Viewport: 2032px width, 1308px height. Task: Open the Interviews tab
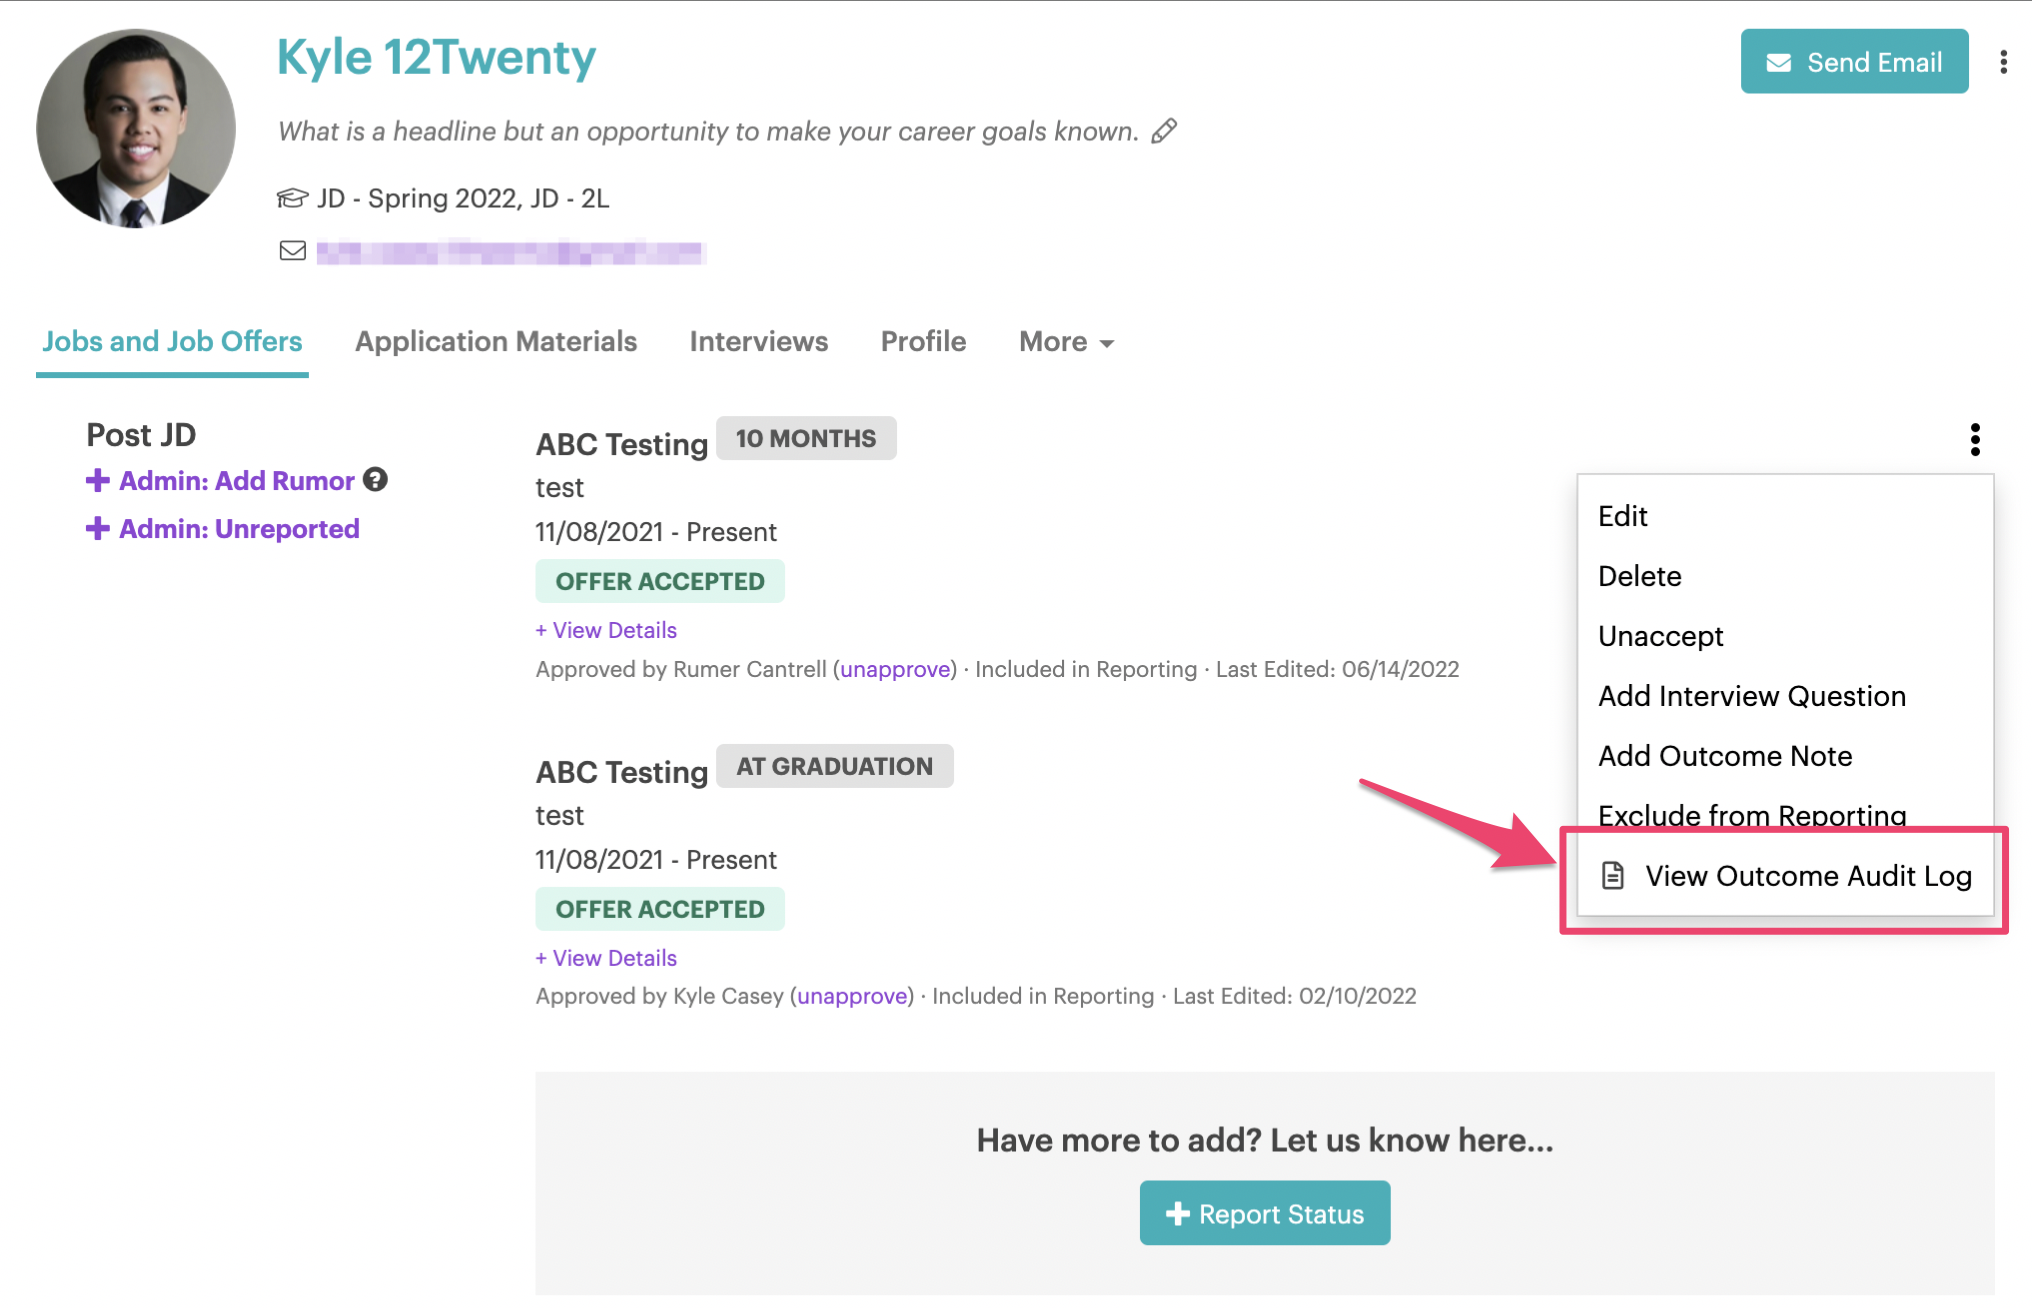pyautogui.click(x=758, y=342)
